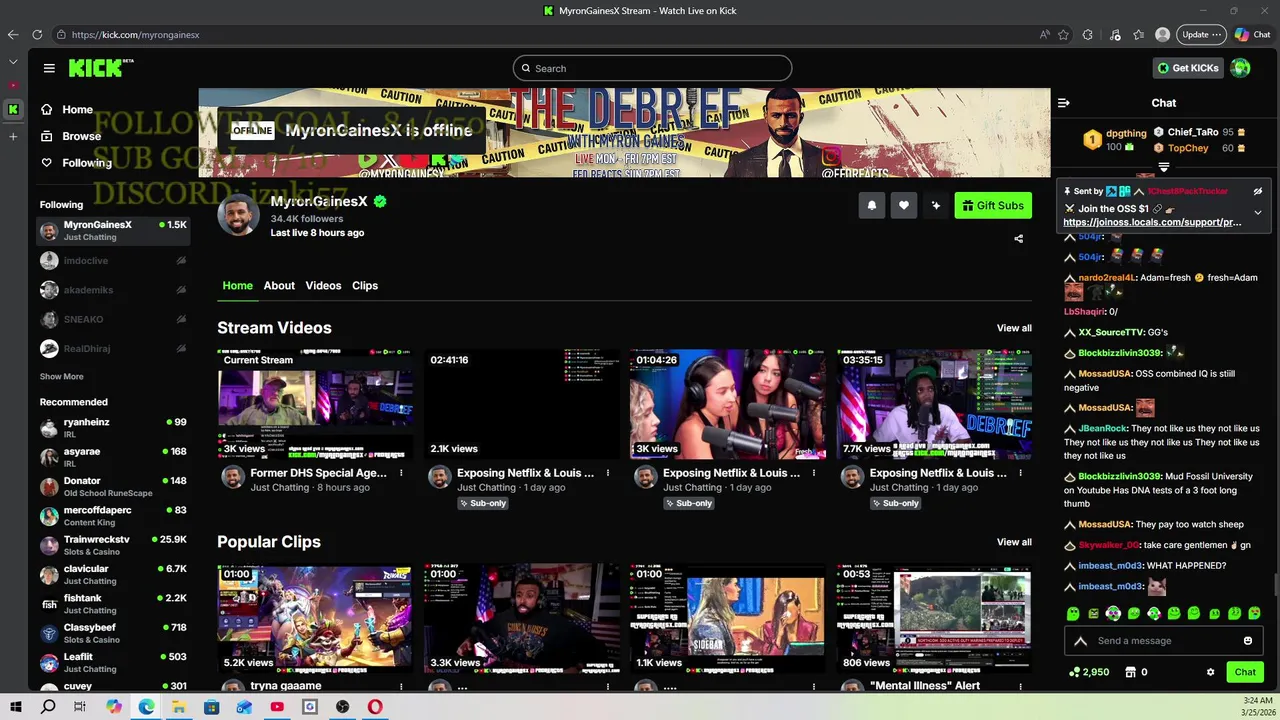The width and height of the screenshot is (1280, 720).
Task: Click dpgthing in the gift leaderboard
Action: point(1126,133)
